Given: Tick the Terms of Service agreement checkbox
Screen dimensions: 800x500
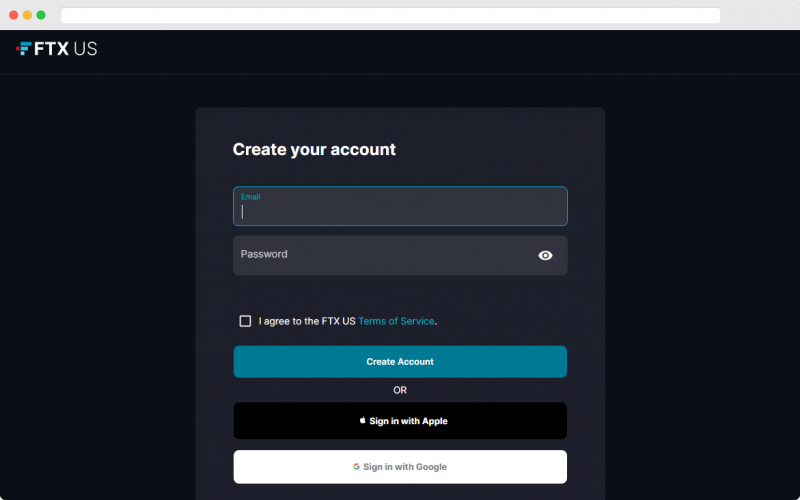Looking at the screenshot, I should pos(245,321).
